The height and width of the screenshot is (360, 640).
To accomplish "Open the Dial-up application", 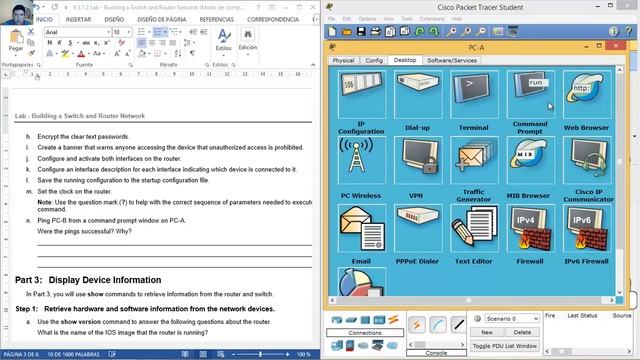I will tap(418, 94).
